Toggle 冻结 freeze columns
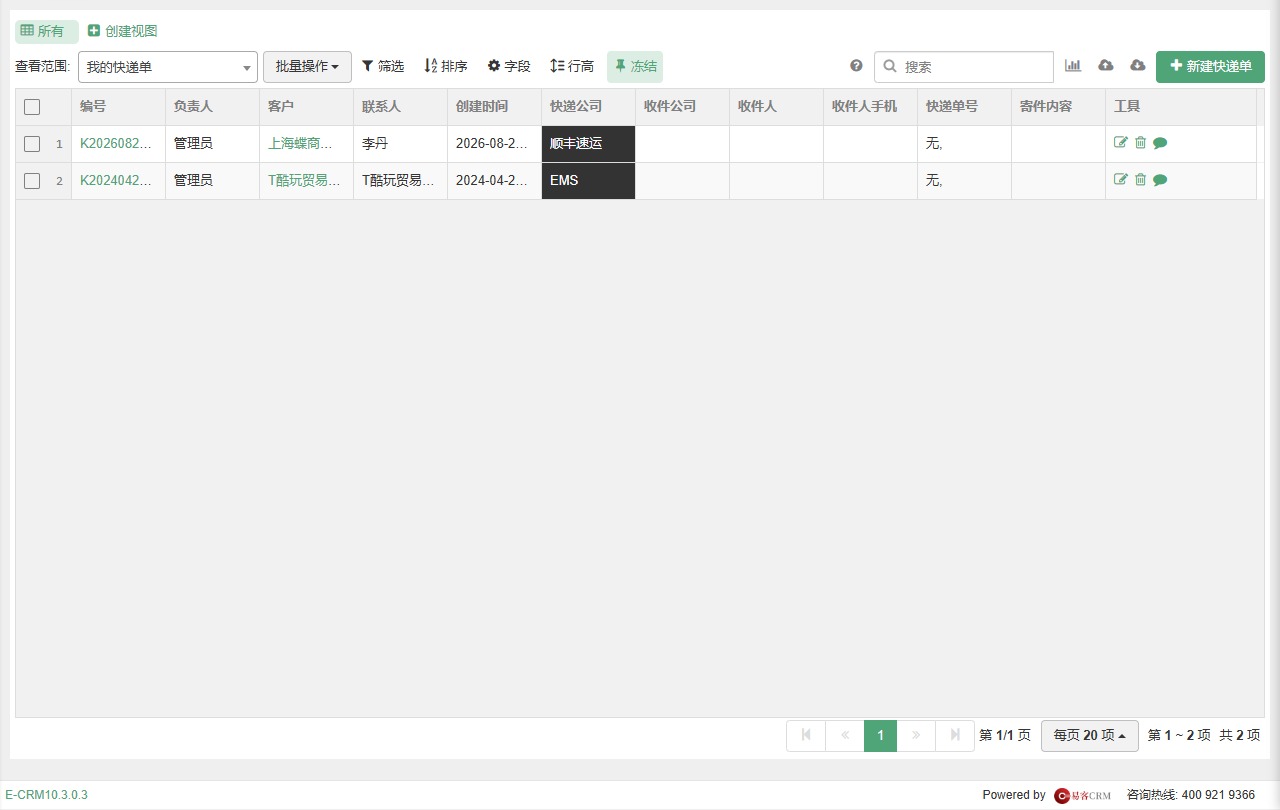Viewport: 1280px width, 810px height. [635, 66]
